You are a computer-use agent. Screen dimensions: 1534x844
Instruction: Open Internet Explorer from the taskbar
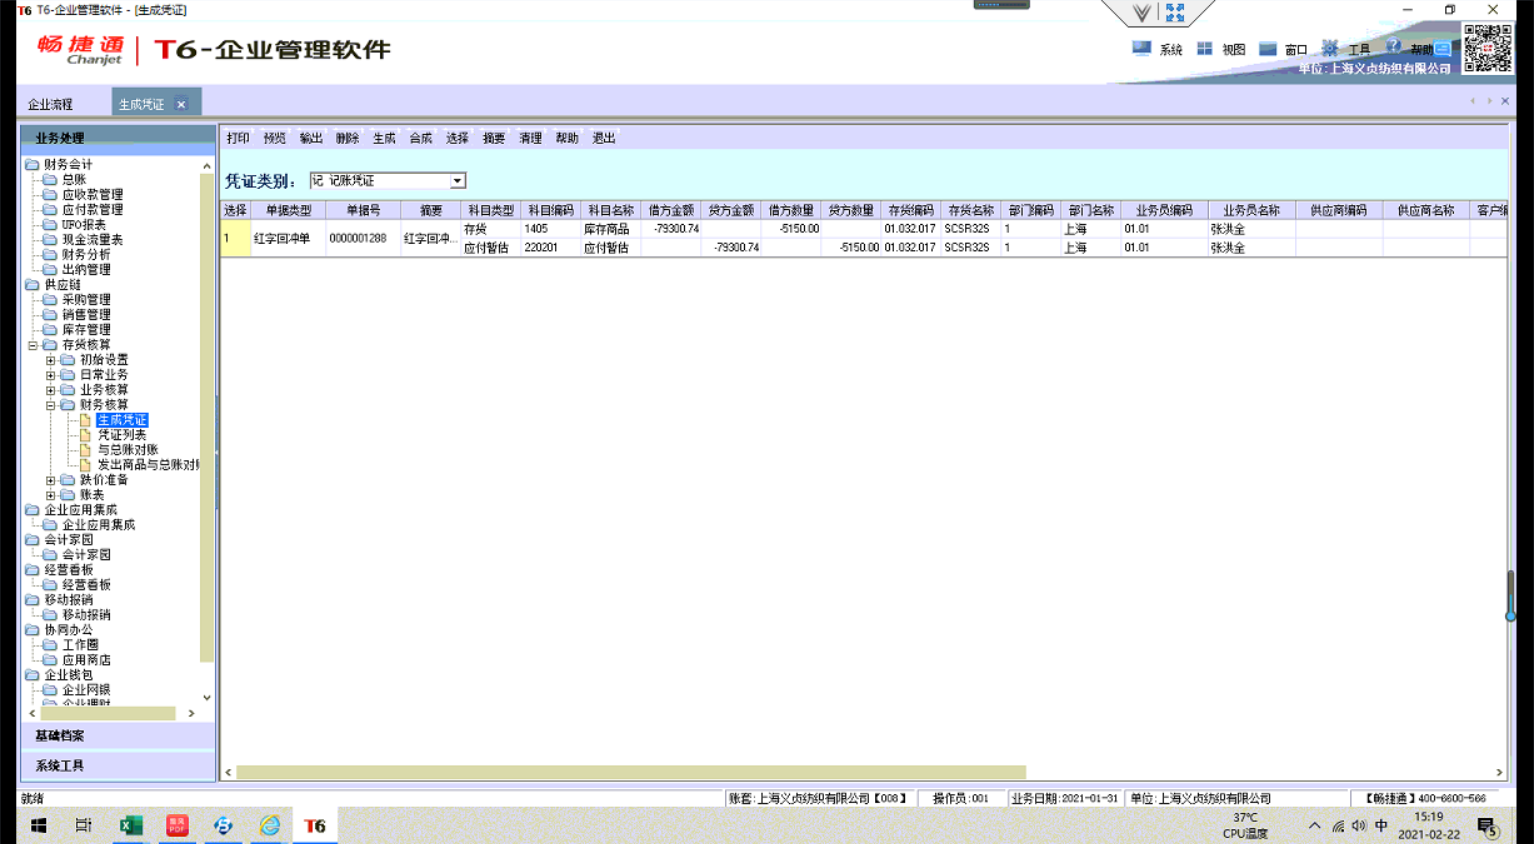pyautogui.click(x=270, y=825)
